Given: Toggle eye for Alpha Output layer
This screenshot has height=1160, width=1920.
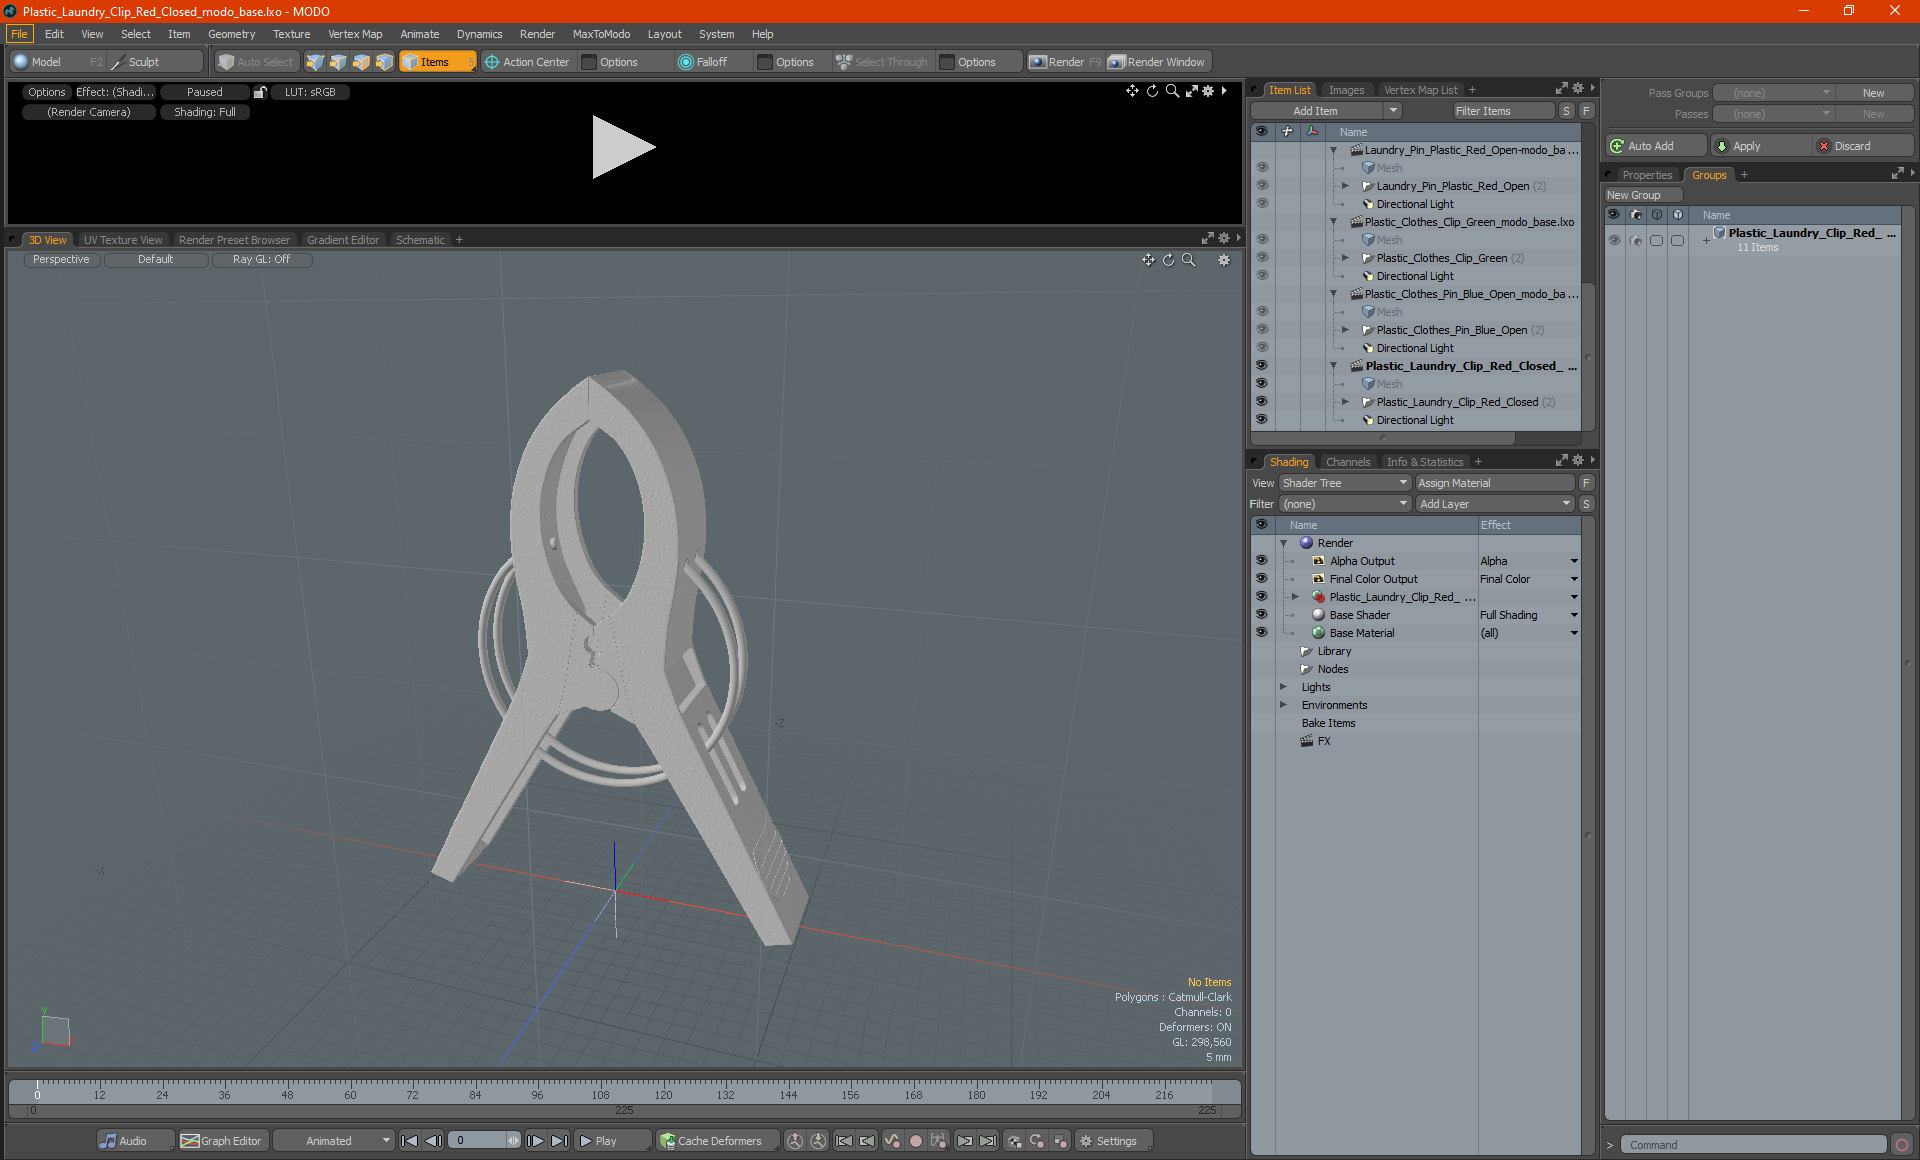Looking at the screenshot, I should 1261,561.
